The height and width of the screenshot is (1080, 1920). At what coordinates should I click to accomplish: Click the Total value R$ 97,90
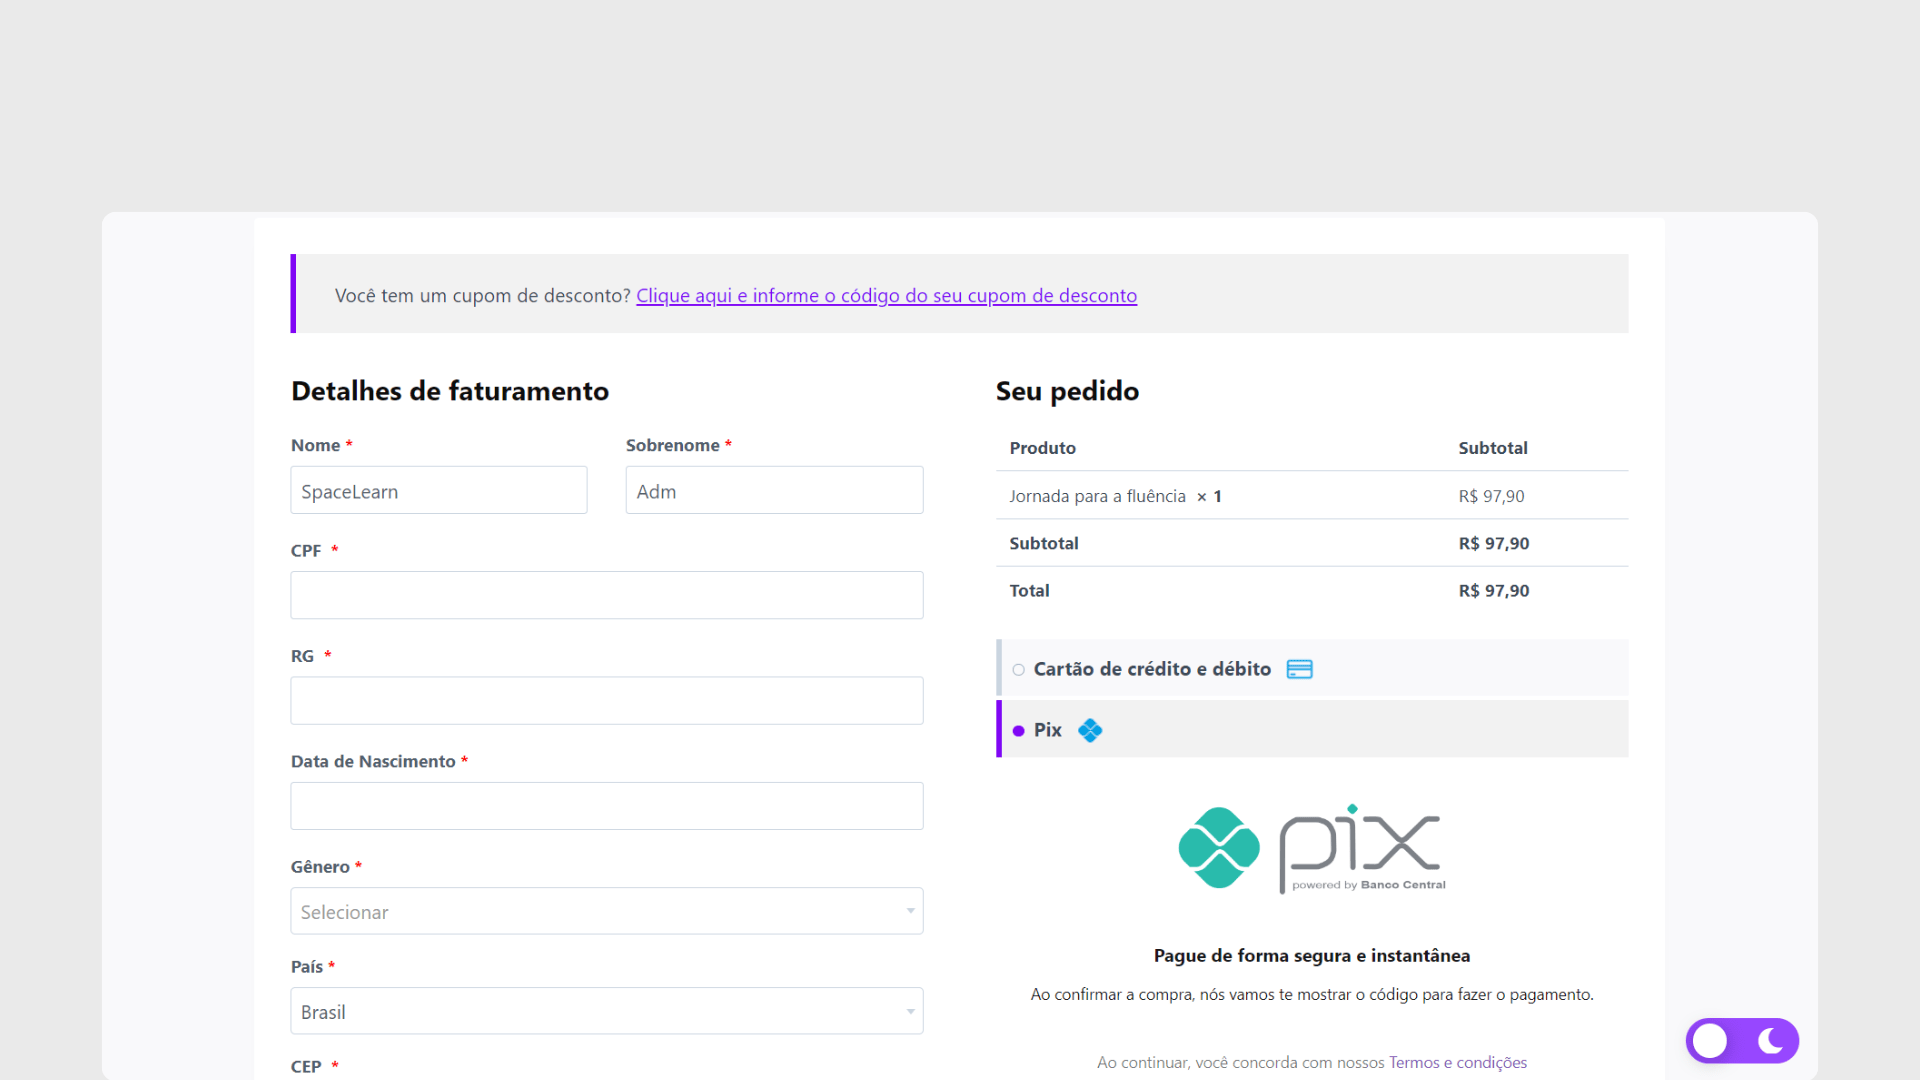coord(1493,591)
